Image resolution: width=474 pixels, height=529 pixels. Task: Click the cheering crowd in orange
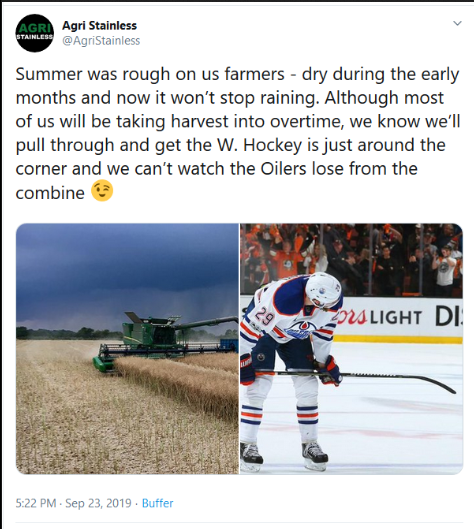tap(351, 260)
